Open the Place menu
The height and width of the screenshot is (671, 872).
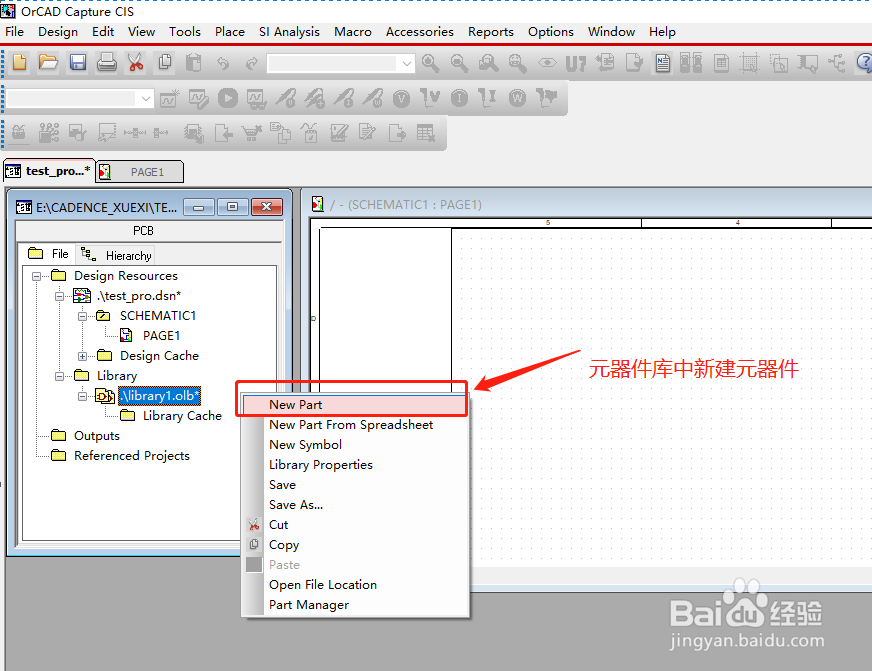click(230, 32)
